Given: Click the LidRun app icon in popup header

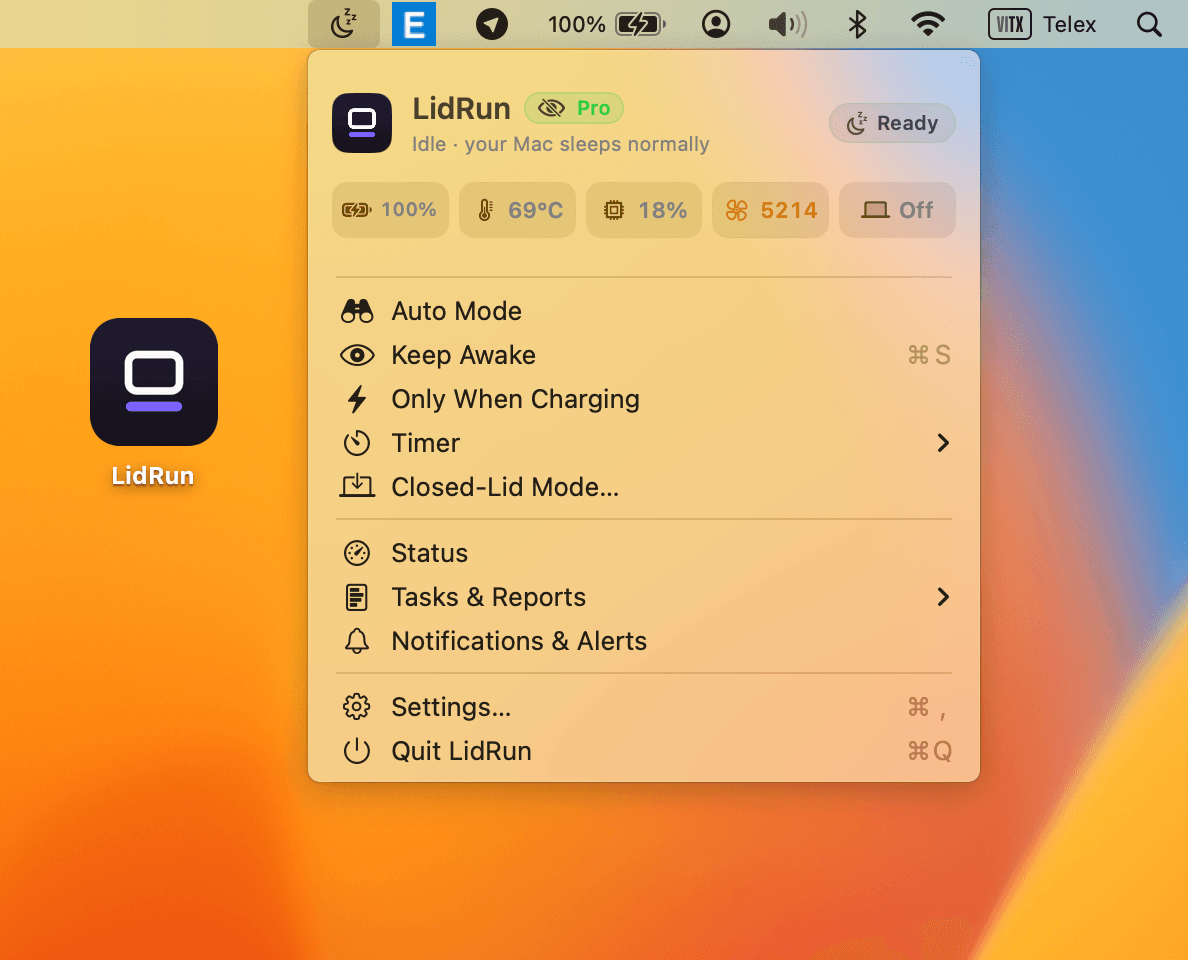Looking at the screenshot, I should pyautogui.click(x=362, y=123).
